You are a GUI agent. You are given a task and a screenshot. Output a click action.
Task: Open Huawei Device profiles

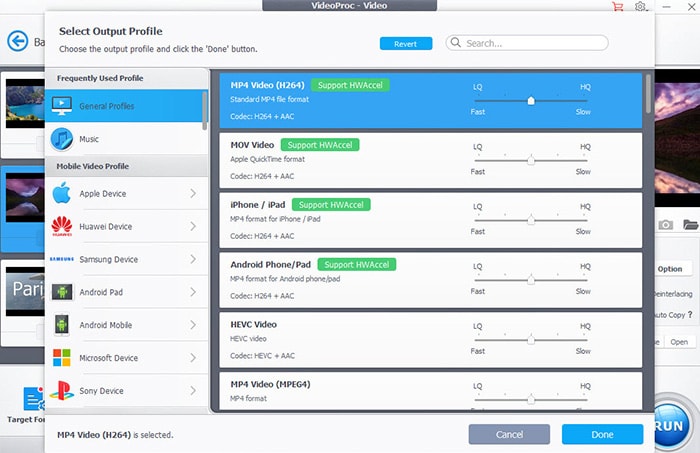point(126,226)
